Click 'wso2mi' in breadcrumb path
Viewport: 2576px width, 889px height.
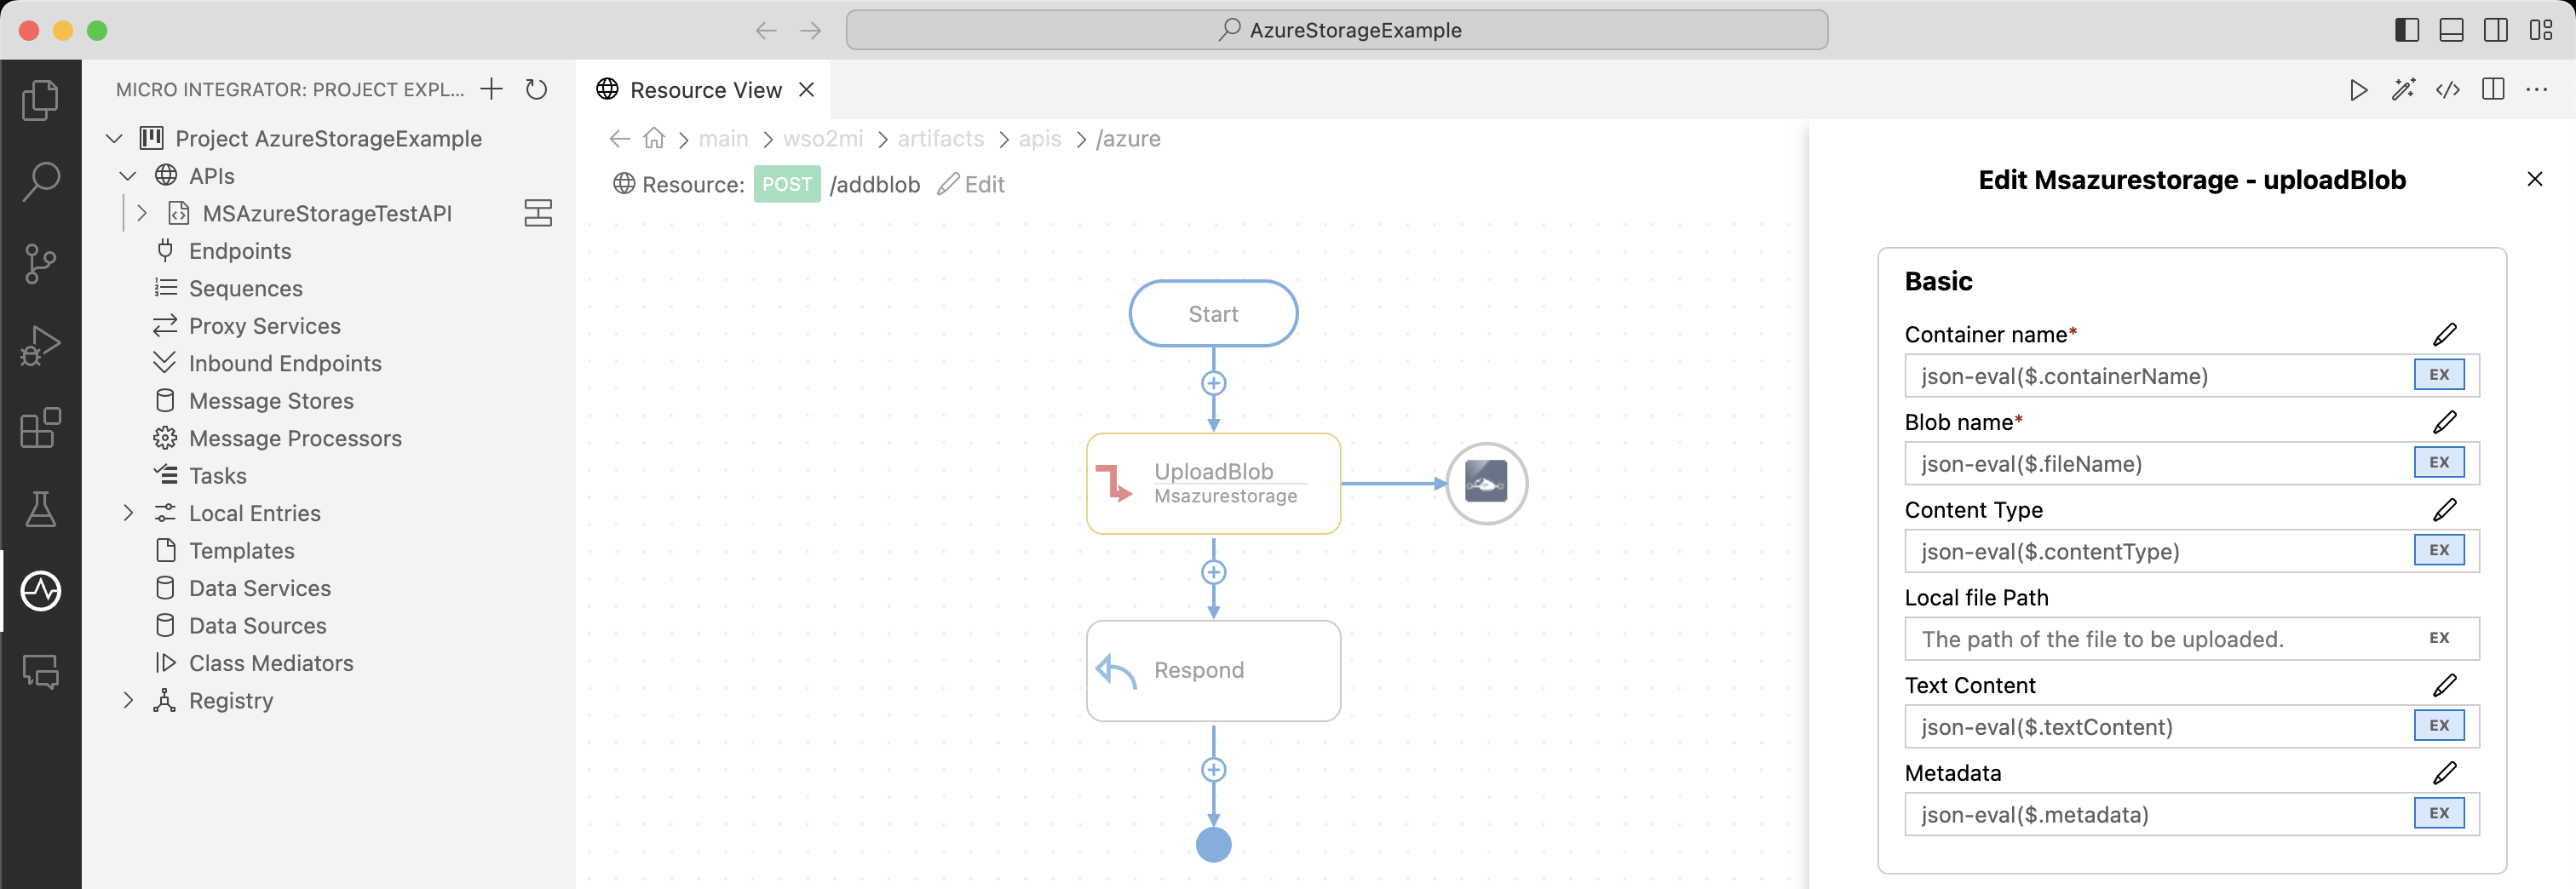[823, 139]
